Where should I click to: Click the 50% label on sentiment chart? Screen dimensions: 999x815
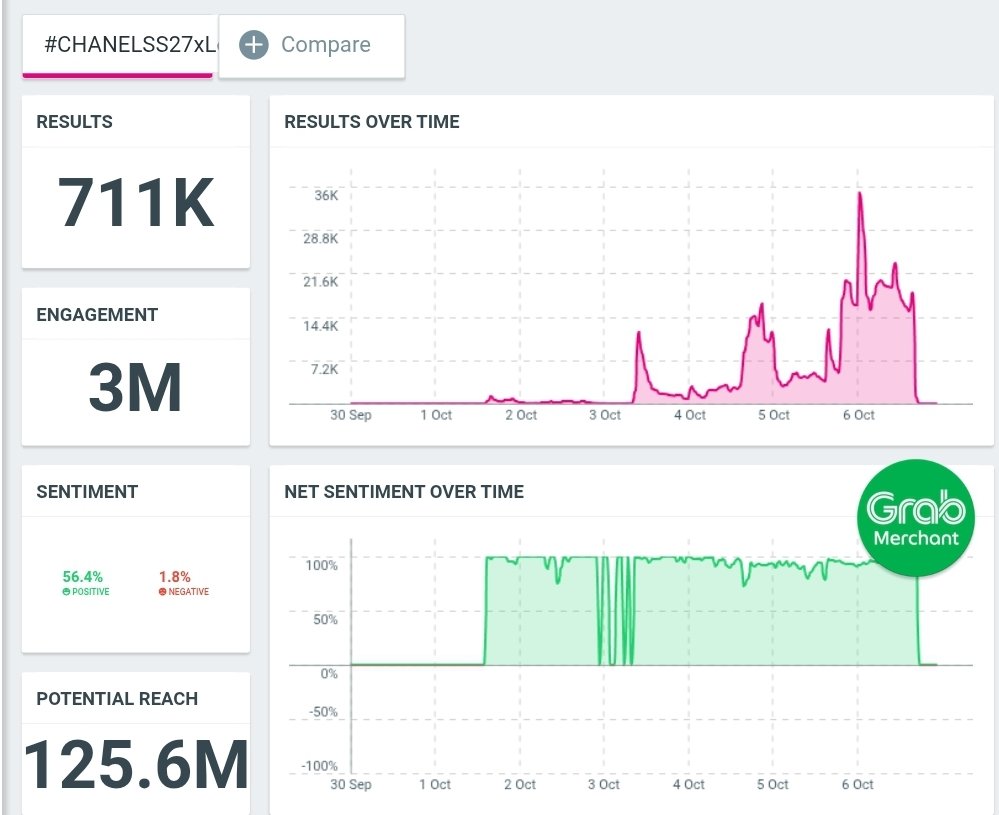(326, 619)
